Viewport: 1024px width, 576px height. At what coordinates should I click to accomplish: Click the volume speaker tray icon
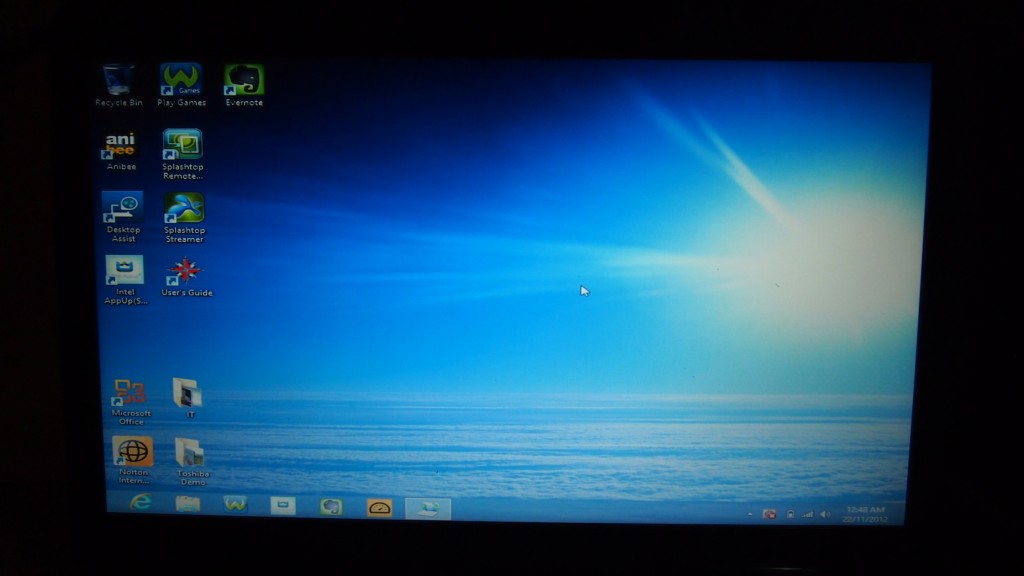(825, 515)
